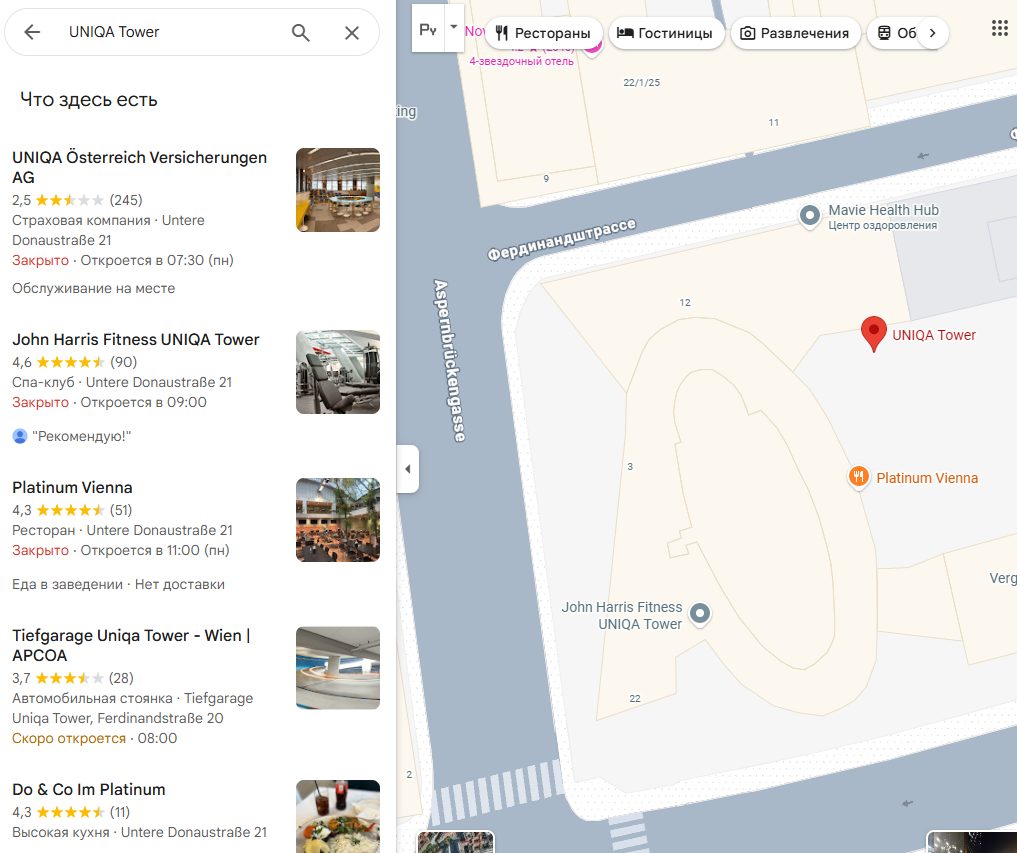Click the Platinum Vienna listing photo

337,520
